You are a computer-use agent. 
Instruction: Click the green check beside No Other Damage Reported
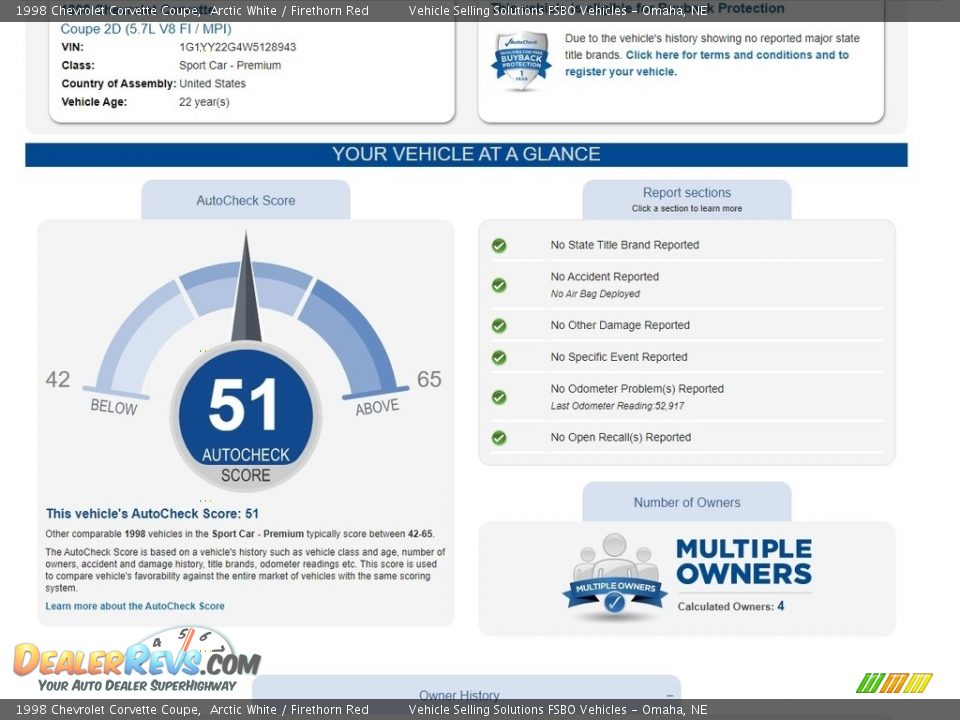[x=499, y=326]
